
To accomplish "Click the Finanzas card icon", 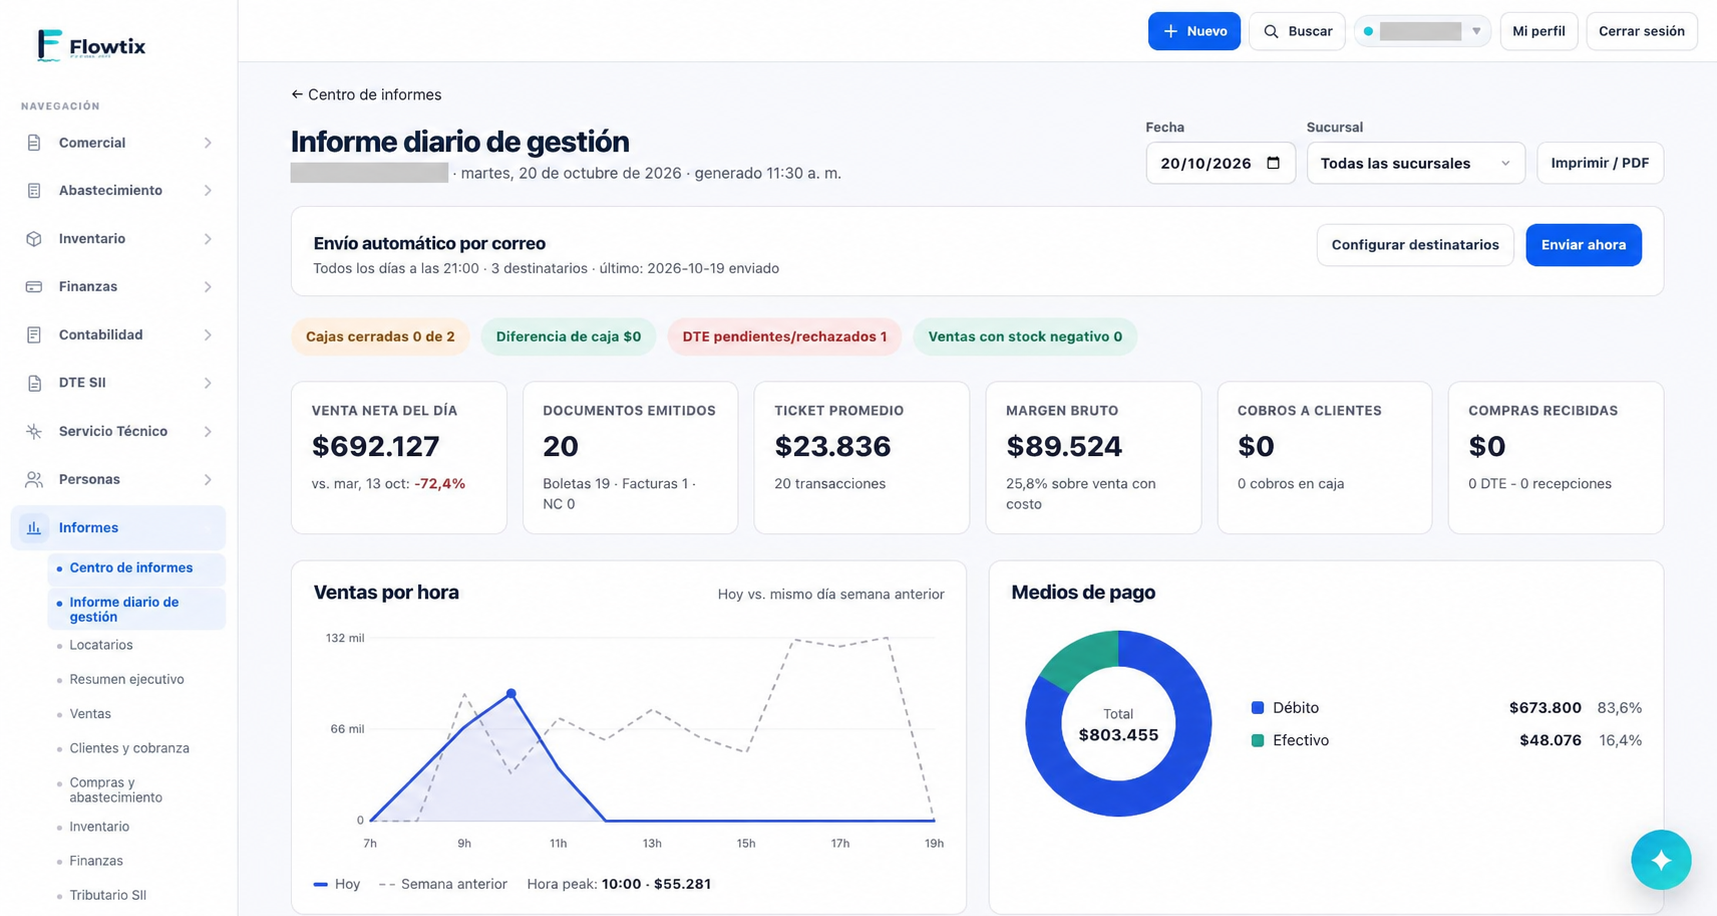I will click(x=34, y=287).
